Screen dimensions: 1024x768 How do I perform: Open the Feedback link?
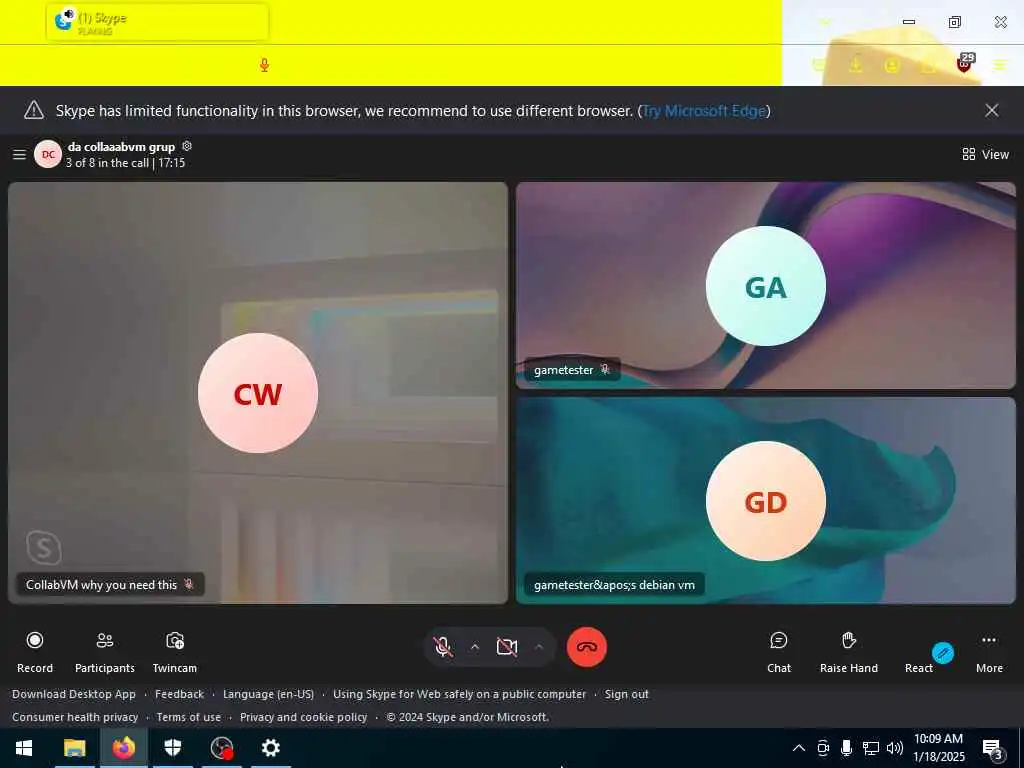click(x=180, y=694)
